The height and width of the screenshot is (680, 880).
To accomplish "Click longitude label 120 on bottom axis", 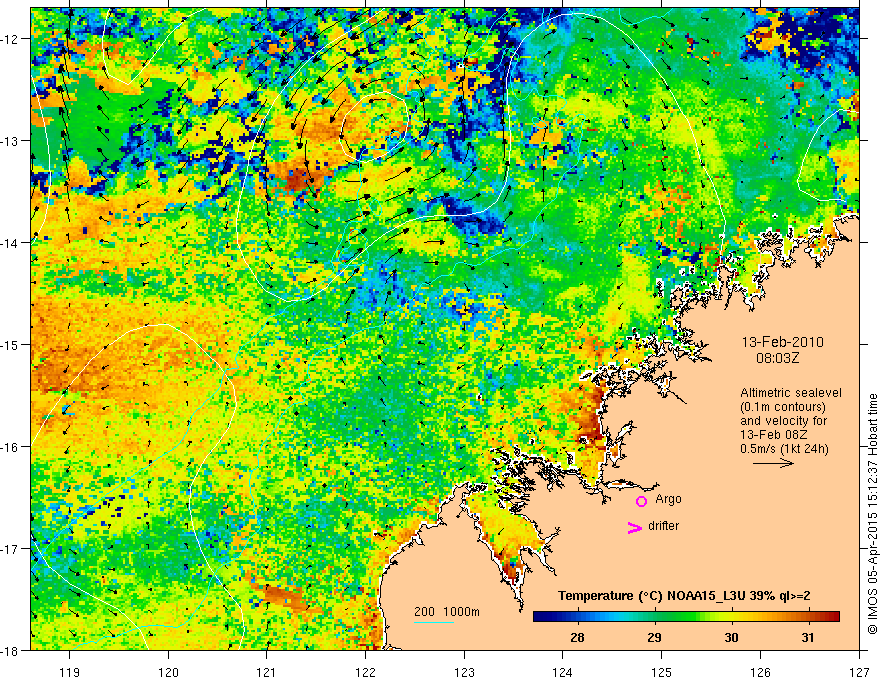I will (168, 672).
